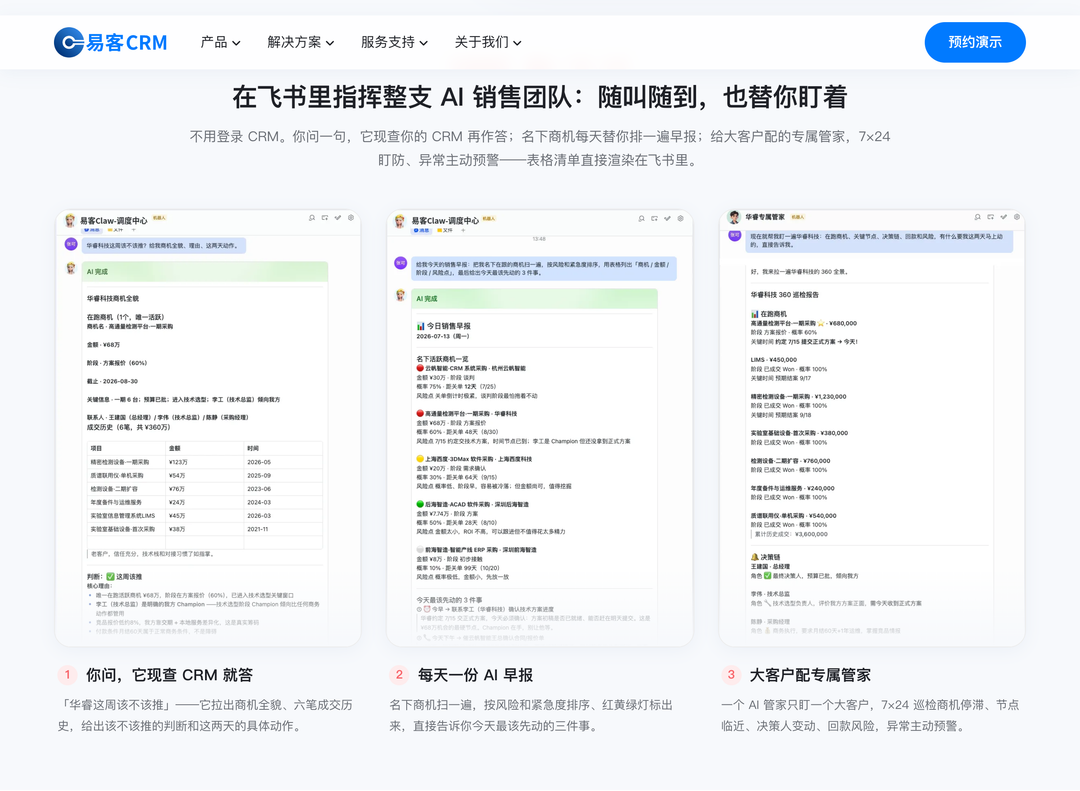
Task: Click the 预约演示 button
Action: pyautogui.click(x=975, y=42)
